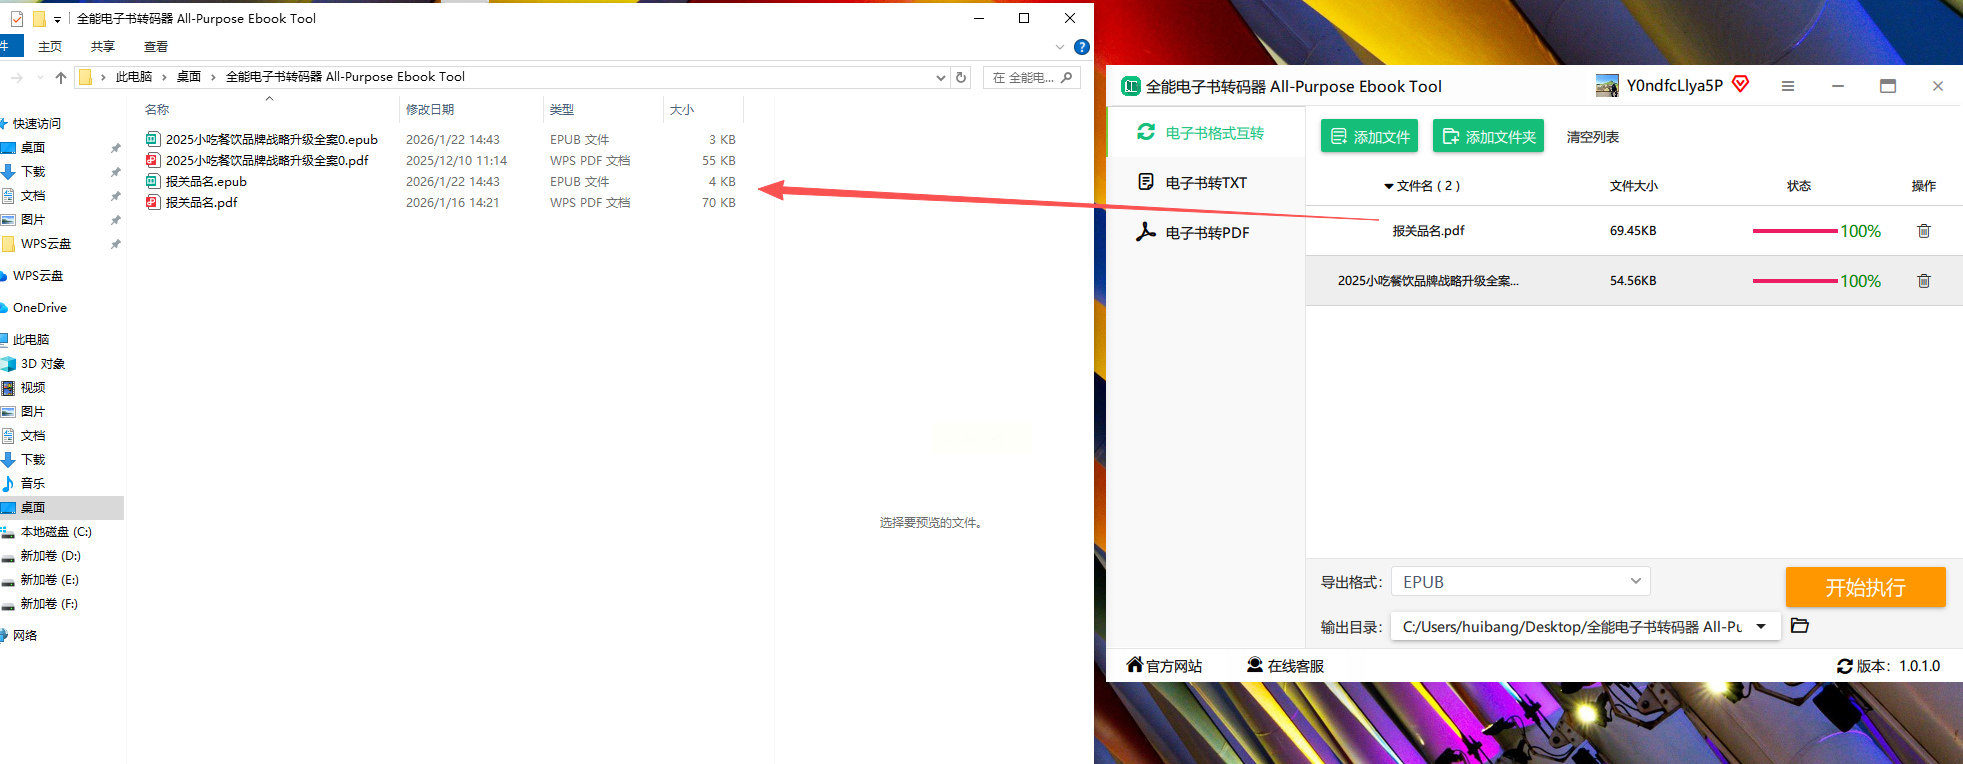Open the 导出格式 EPUB dropdown
This screenshot has width=1963, height=764.
point(1520,582)
